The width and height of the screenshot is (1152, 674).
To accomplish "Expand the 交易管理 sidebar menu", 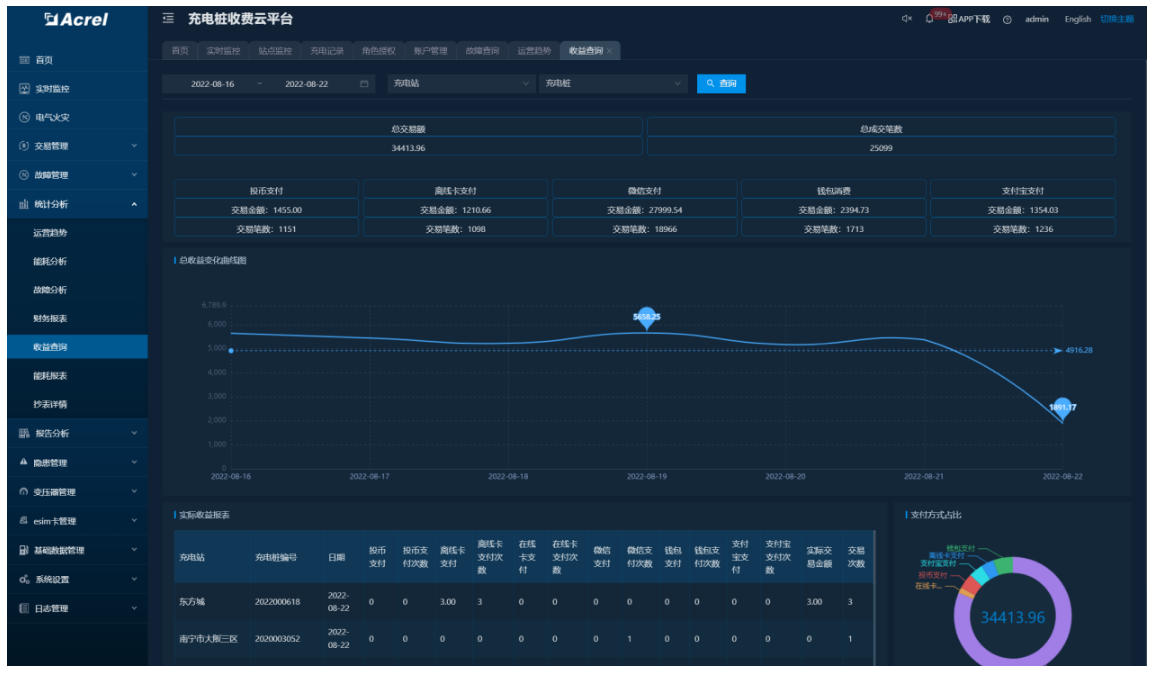I will (x=73, y=146).
